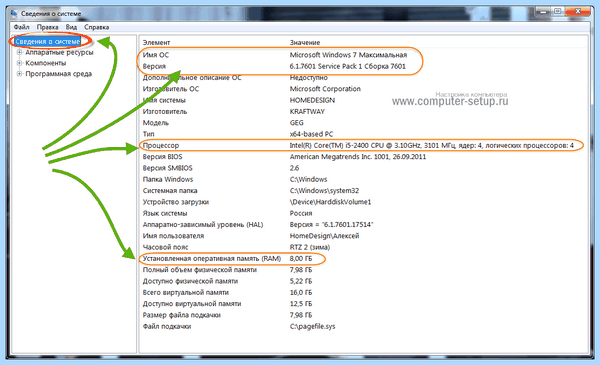Image resolution: width=600 pixels, height=365 pixels.
Task: Select the Имя ОС row
Action: [364, 55]
